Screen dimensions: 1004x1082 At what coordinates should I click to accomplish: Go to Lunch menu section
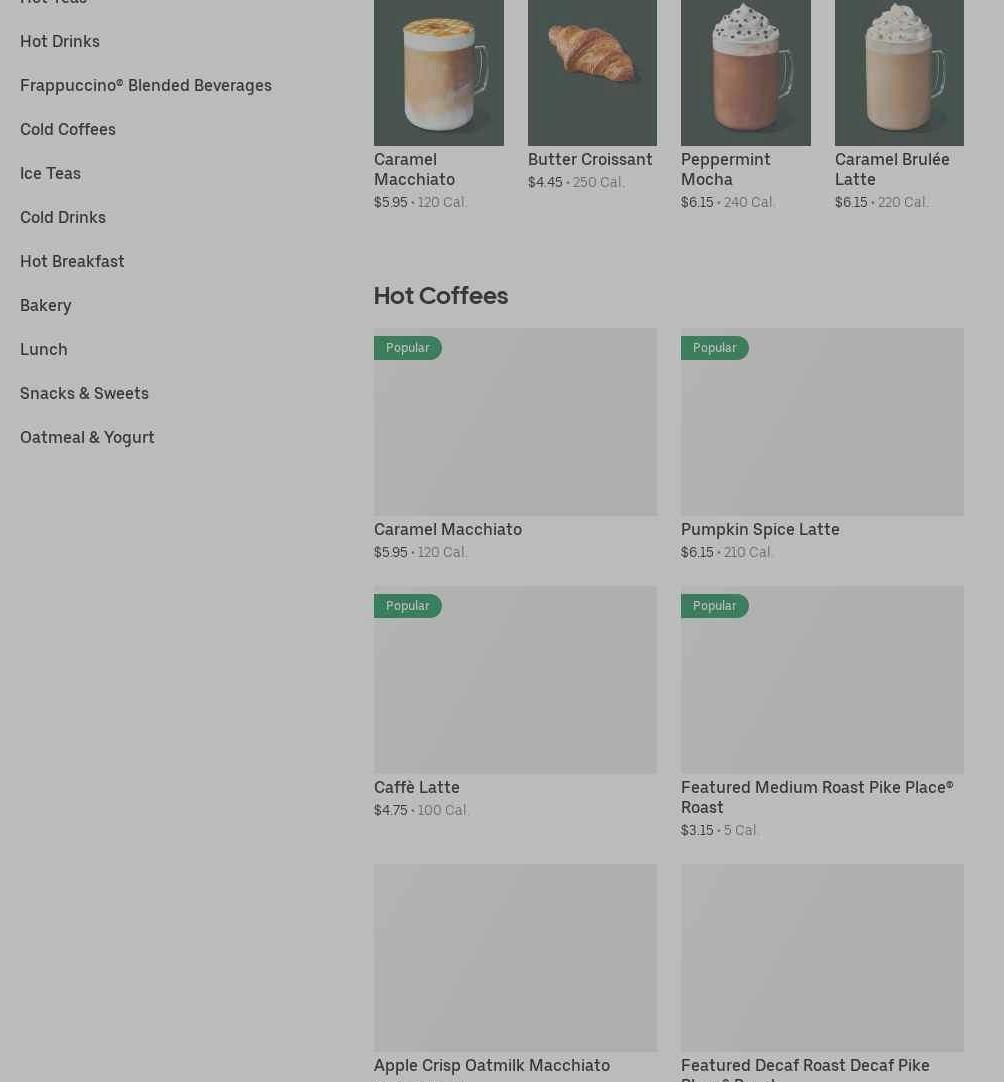tap(43, 349)
